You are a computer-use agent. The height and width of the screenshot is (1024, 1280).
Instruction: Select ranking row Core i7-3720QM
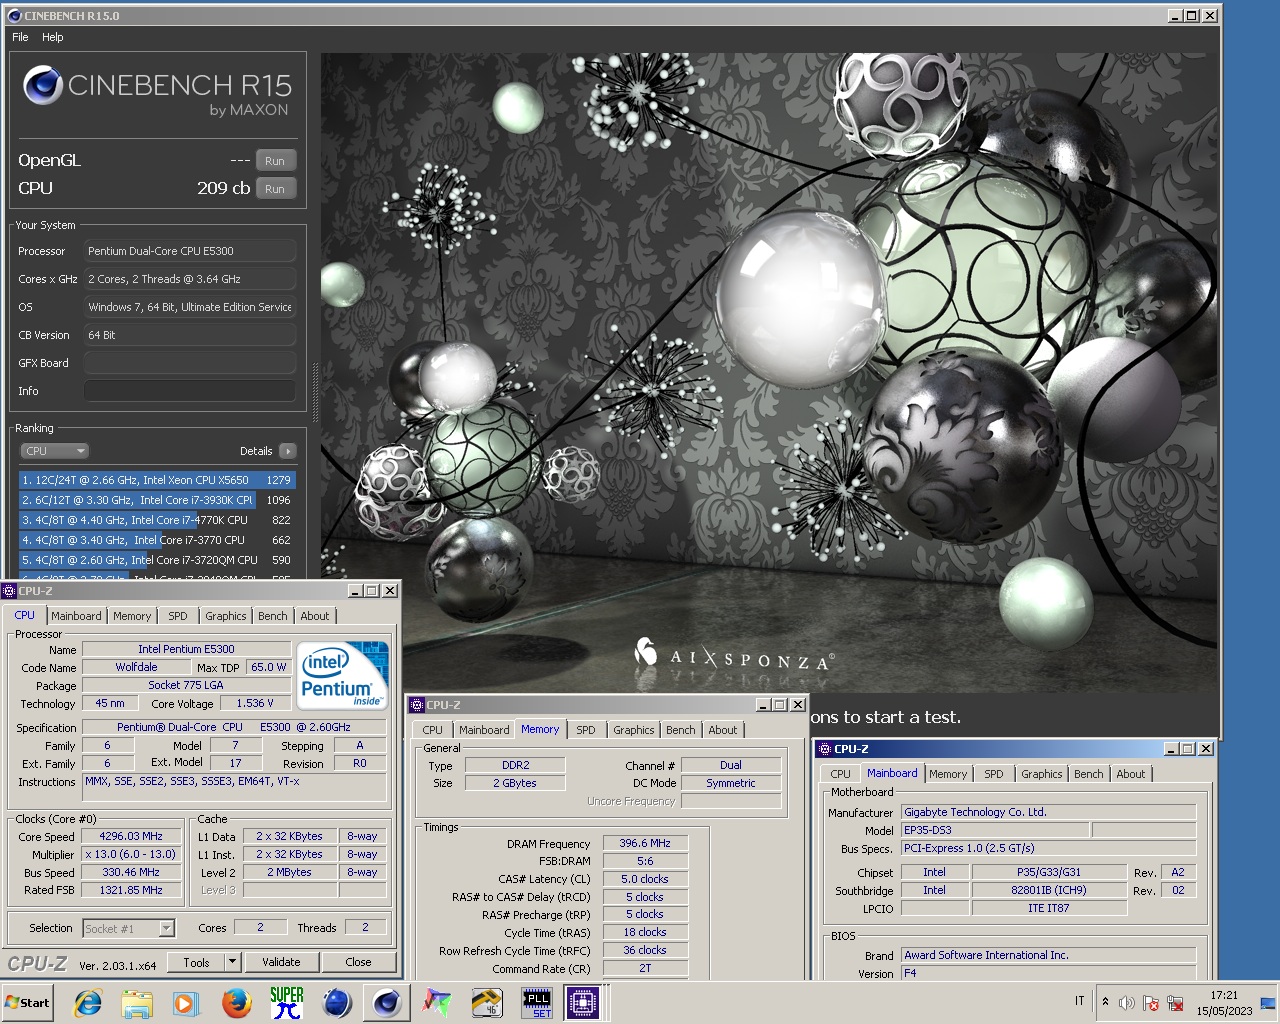(x=157, y=560)
